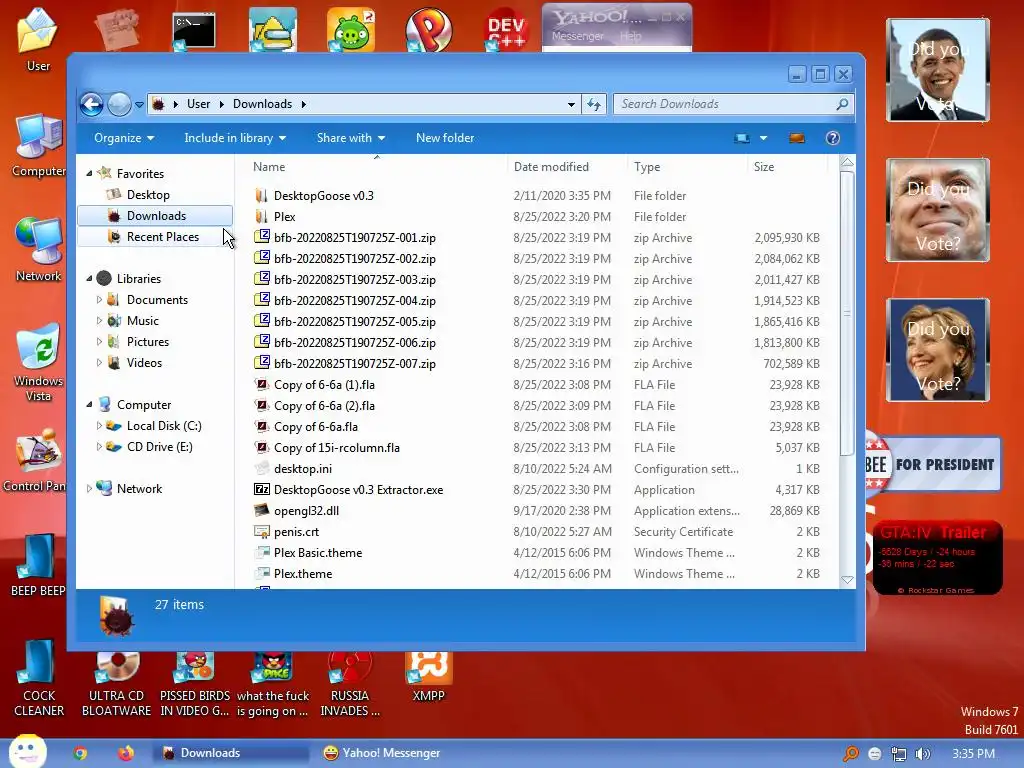The height and width of the screenshot is (768, 1024).
Task: Select Desktop in Favorites
Action: tap(148, 195)
